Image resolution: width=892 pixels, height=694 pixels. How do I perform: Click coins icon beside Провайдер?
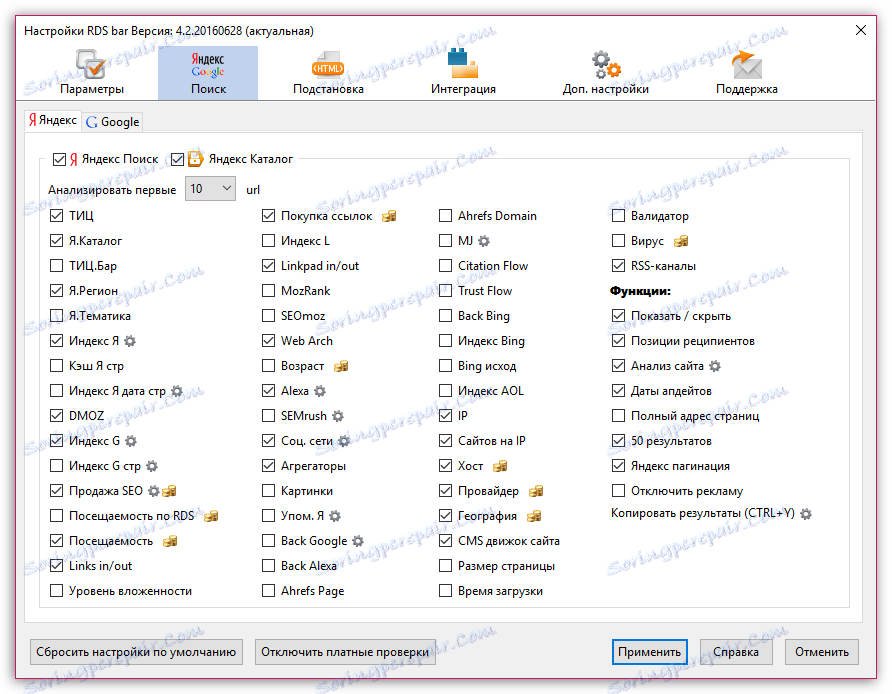pos(536,491)
